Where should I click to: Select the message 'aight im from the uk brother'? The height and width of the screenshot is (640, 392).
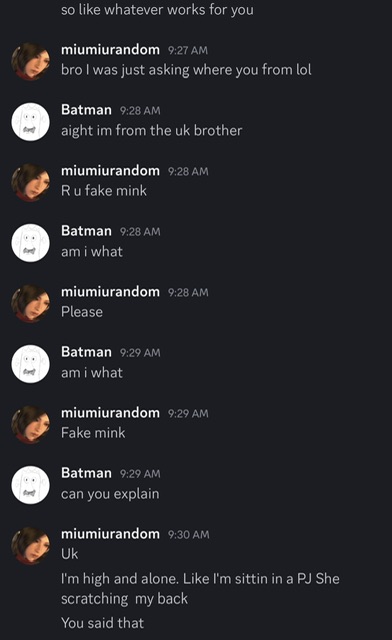(151, 131)
